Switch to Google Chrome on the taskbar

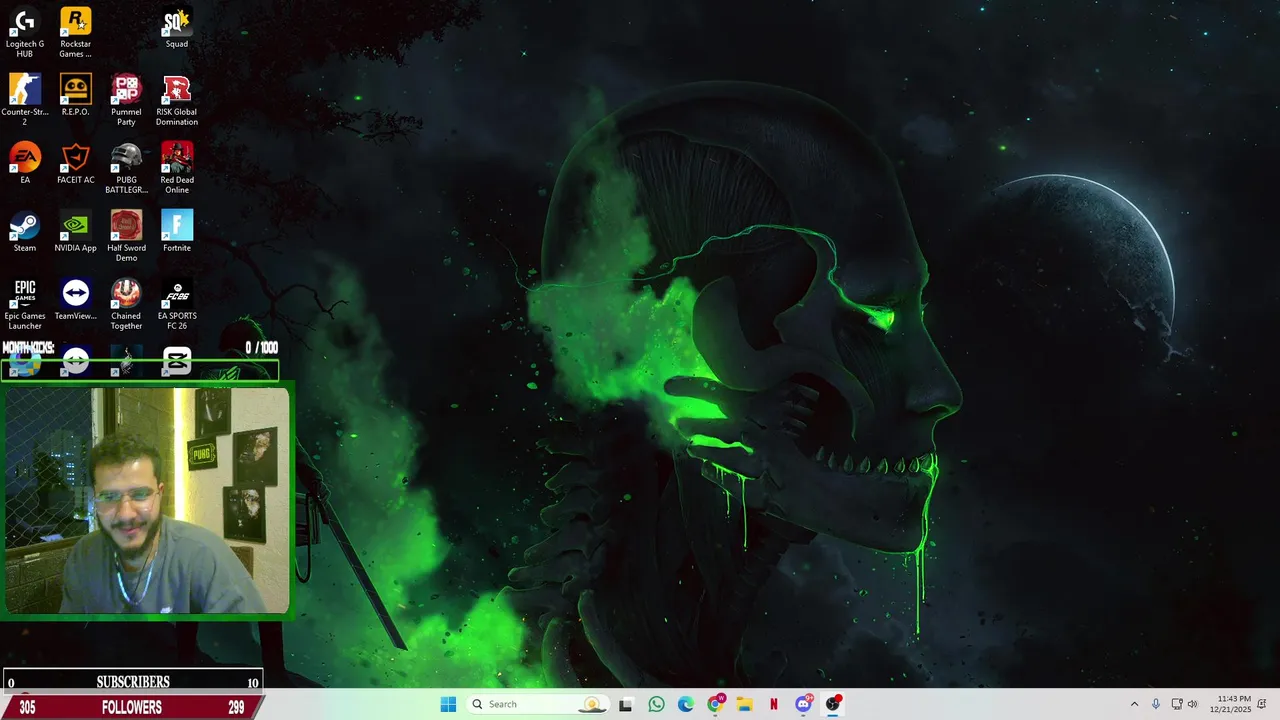pyautogui.click(x=715, y=704)
